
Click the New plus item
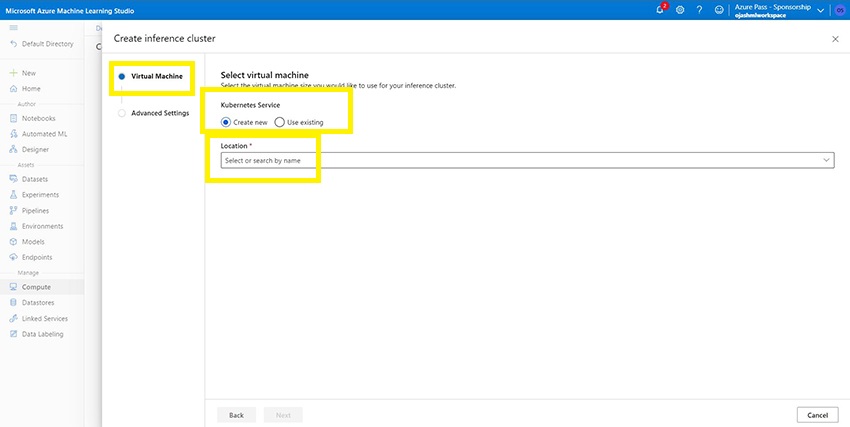(23, 73)
